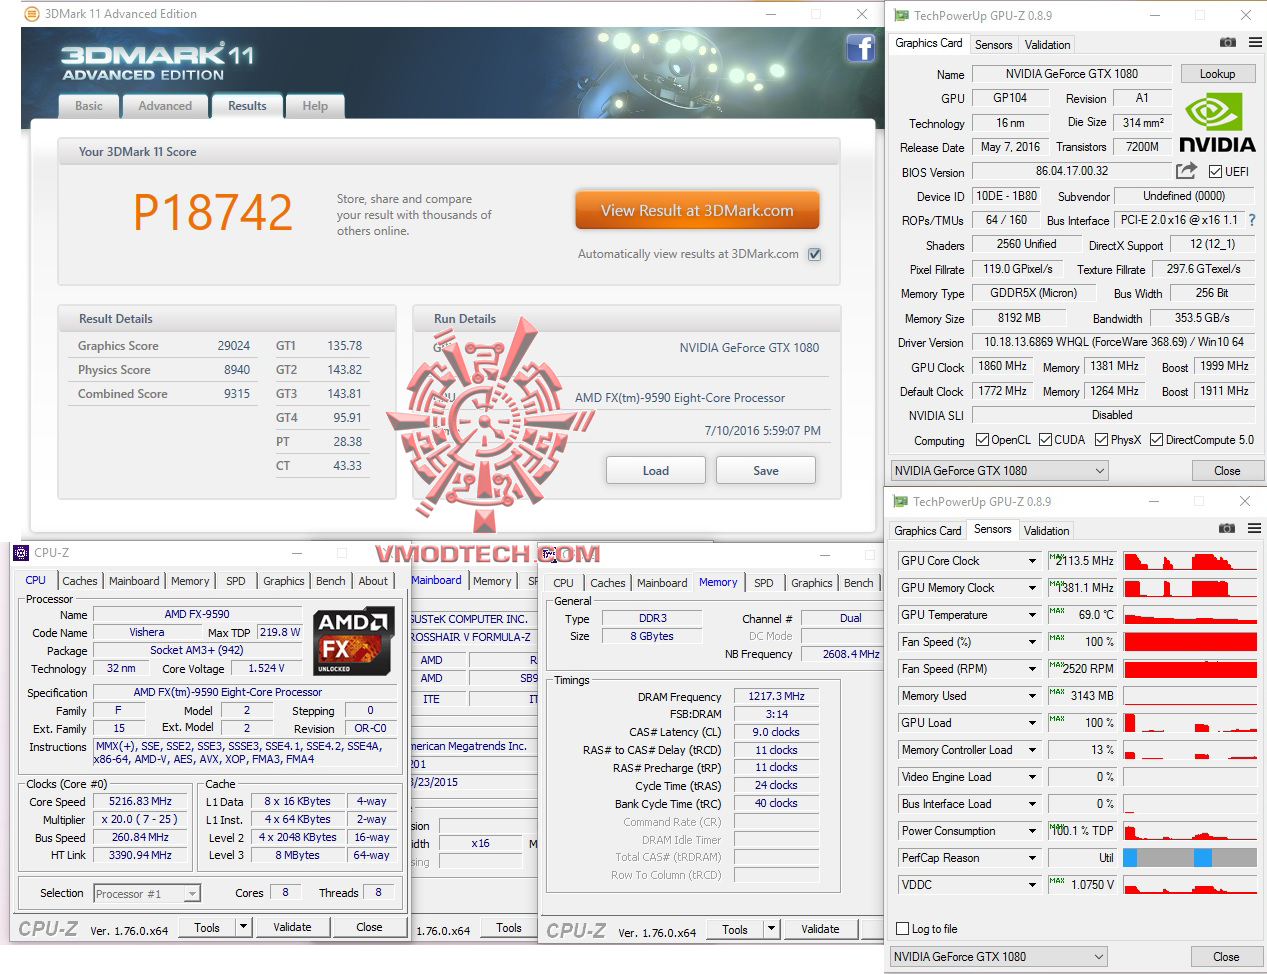Click the BIOS Version field 86.04.17.00.32
Image resolution: width=1267 pixels, height=974 pixels.
pyautogui.click(x=1072, y=171)
